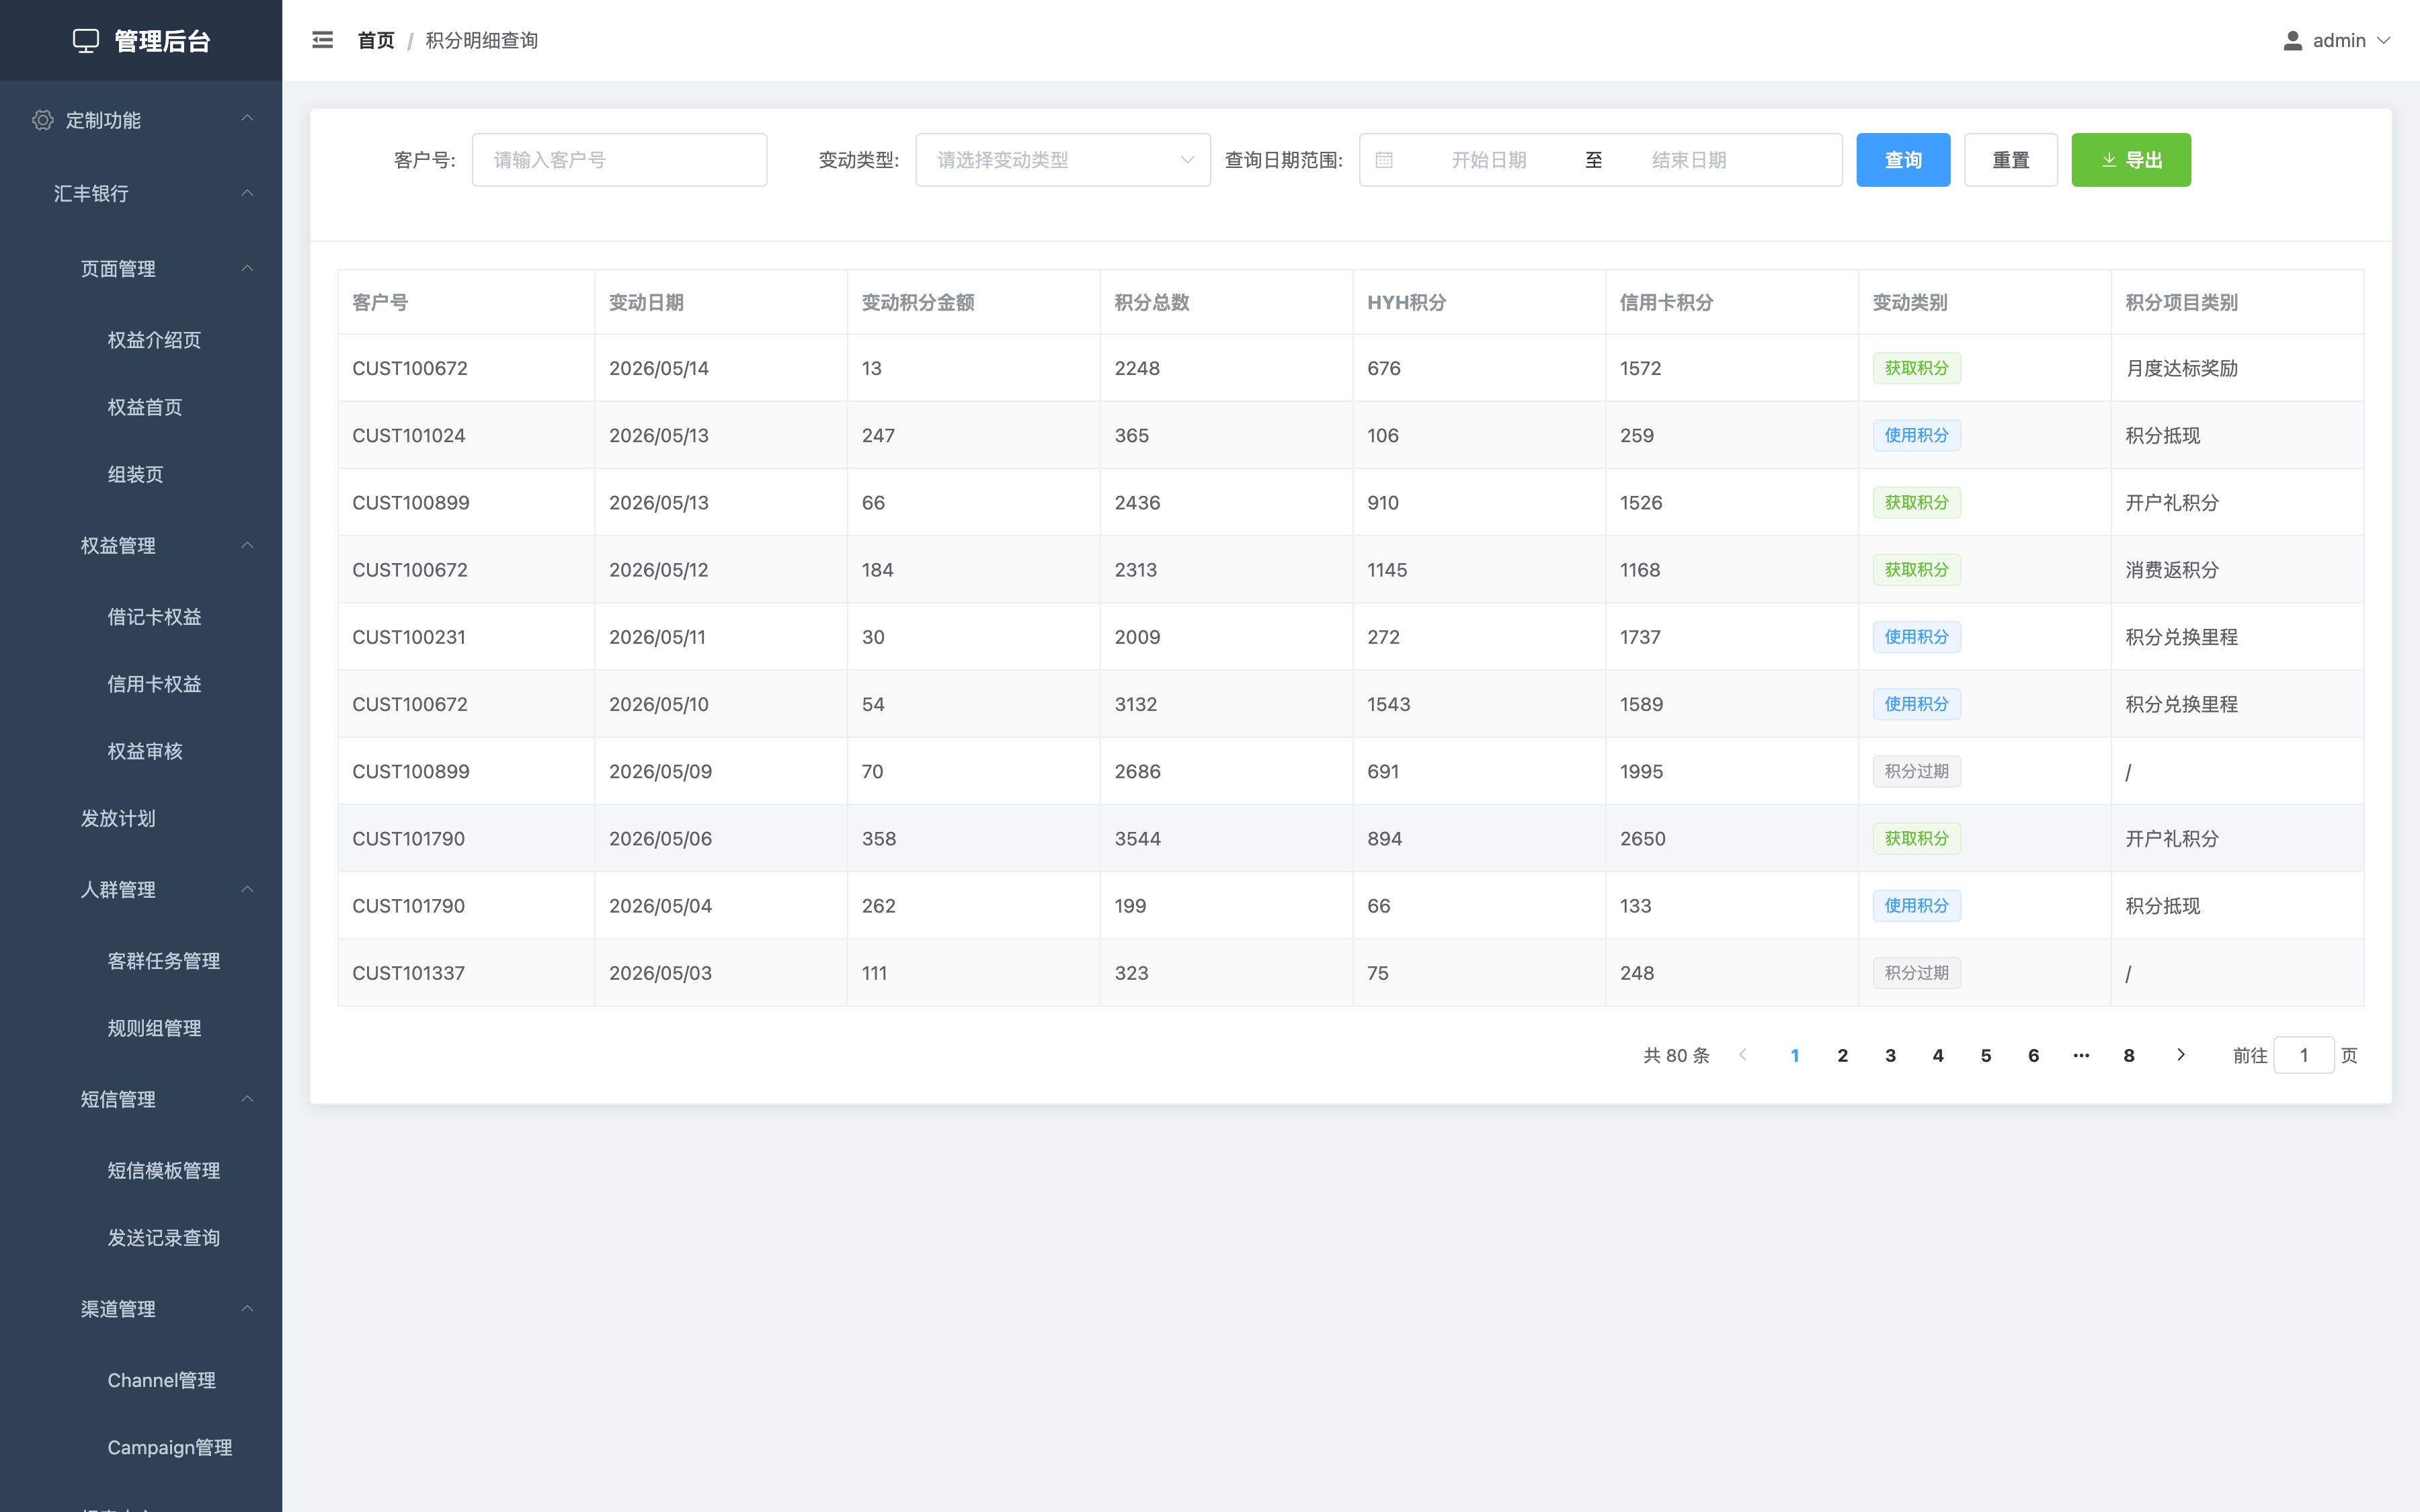Open the 变动类型 select dropdown
Viewport: 2420px width, 1512px height.
(x=1063, y=160)
